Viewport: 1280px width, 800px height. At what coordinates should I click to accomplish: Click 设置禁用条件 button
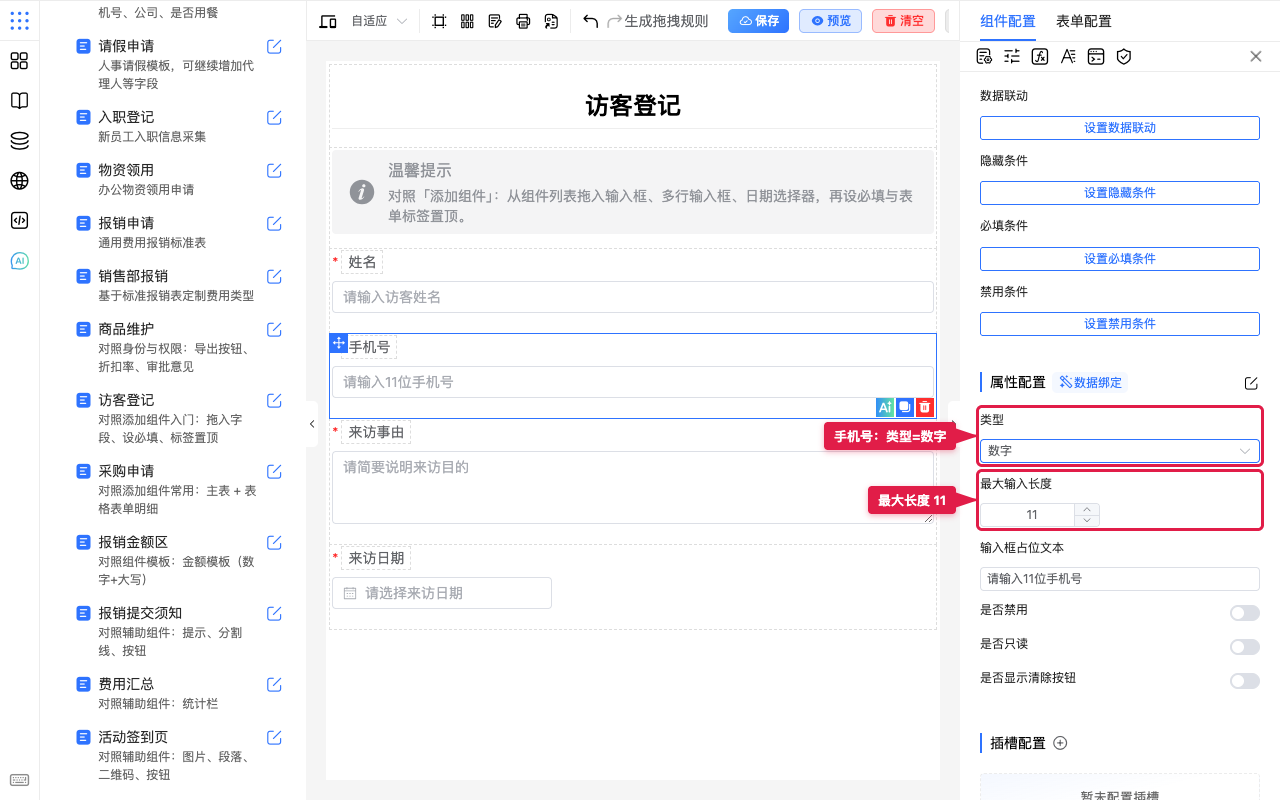pyautogui.click(x=1119, y=324)
